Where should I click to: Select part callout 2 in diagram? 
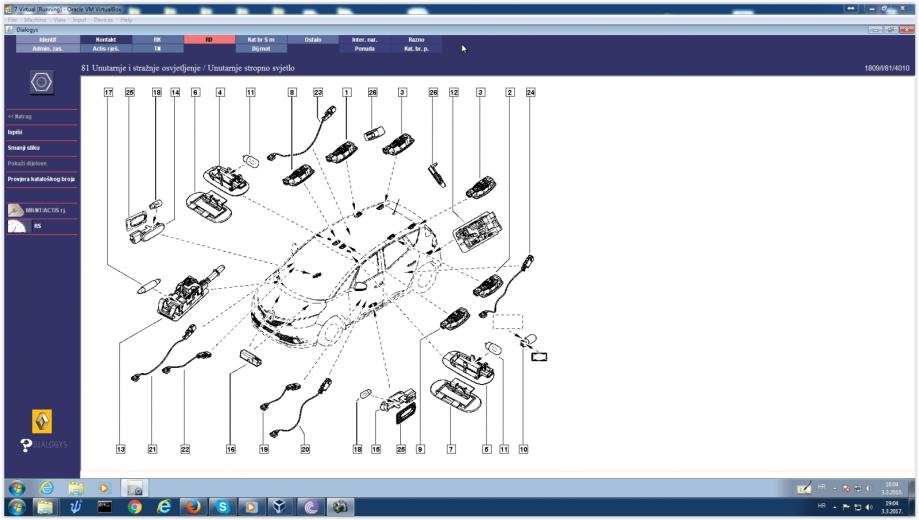[x=509, y=93]
